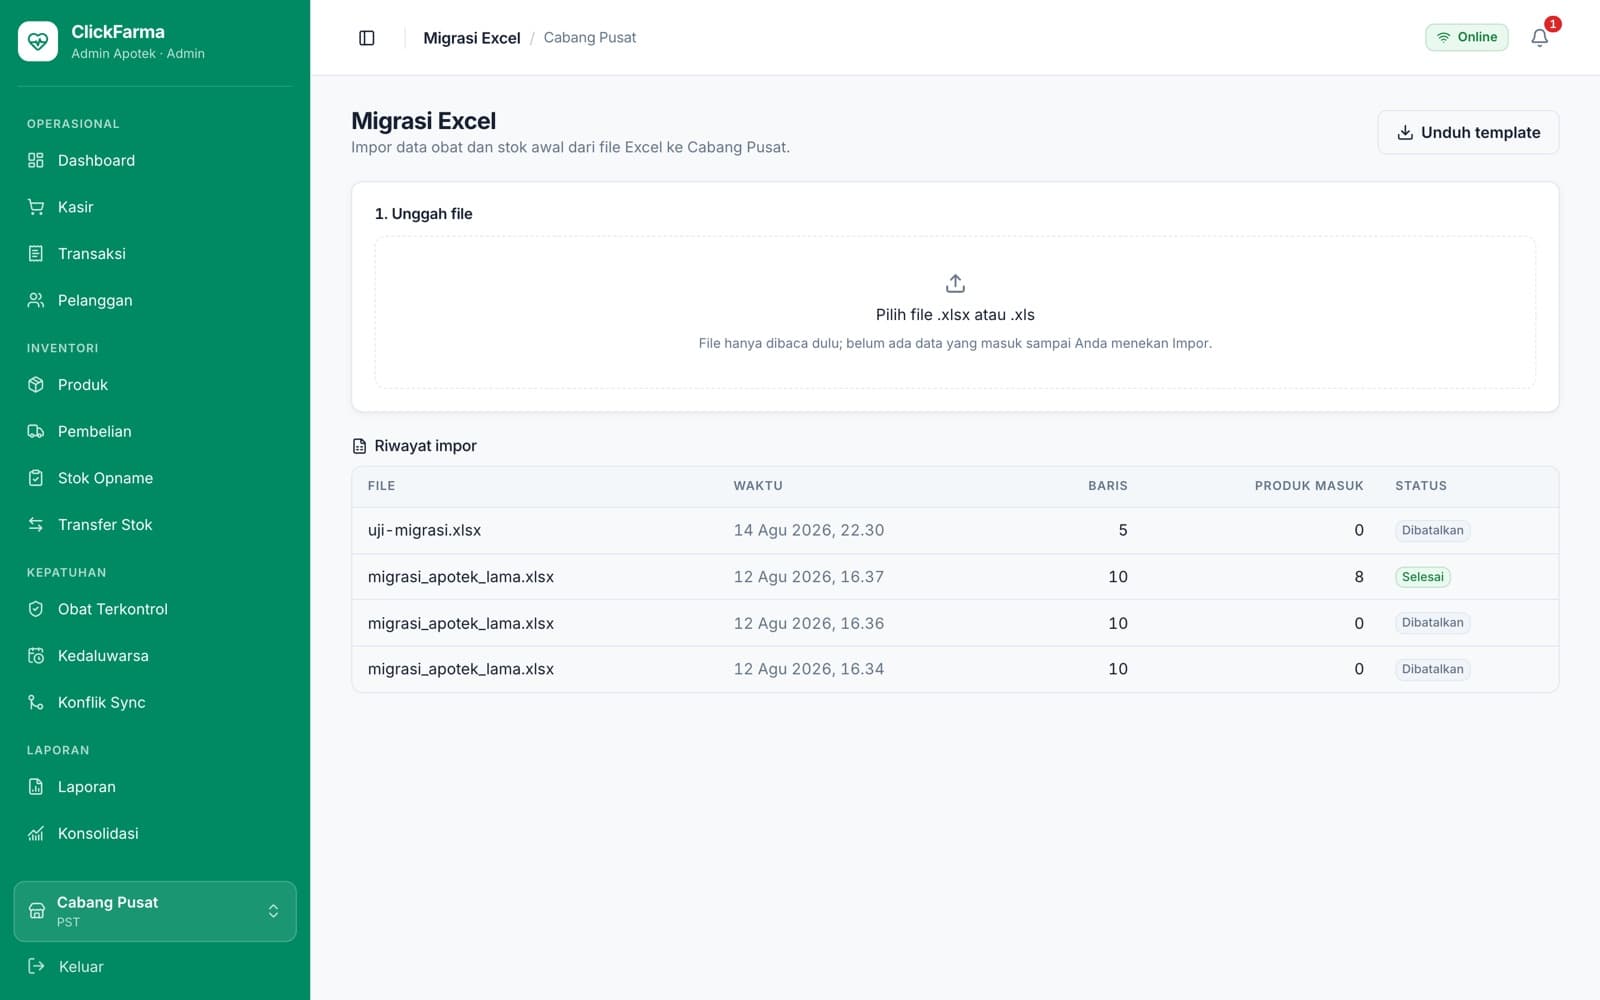Image resolution: width=1600 pixels, height=1000 pixels.
Task: Click the Selesai status badge
Action: [1422, 577]
